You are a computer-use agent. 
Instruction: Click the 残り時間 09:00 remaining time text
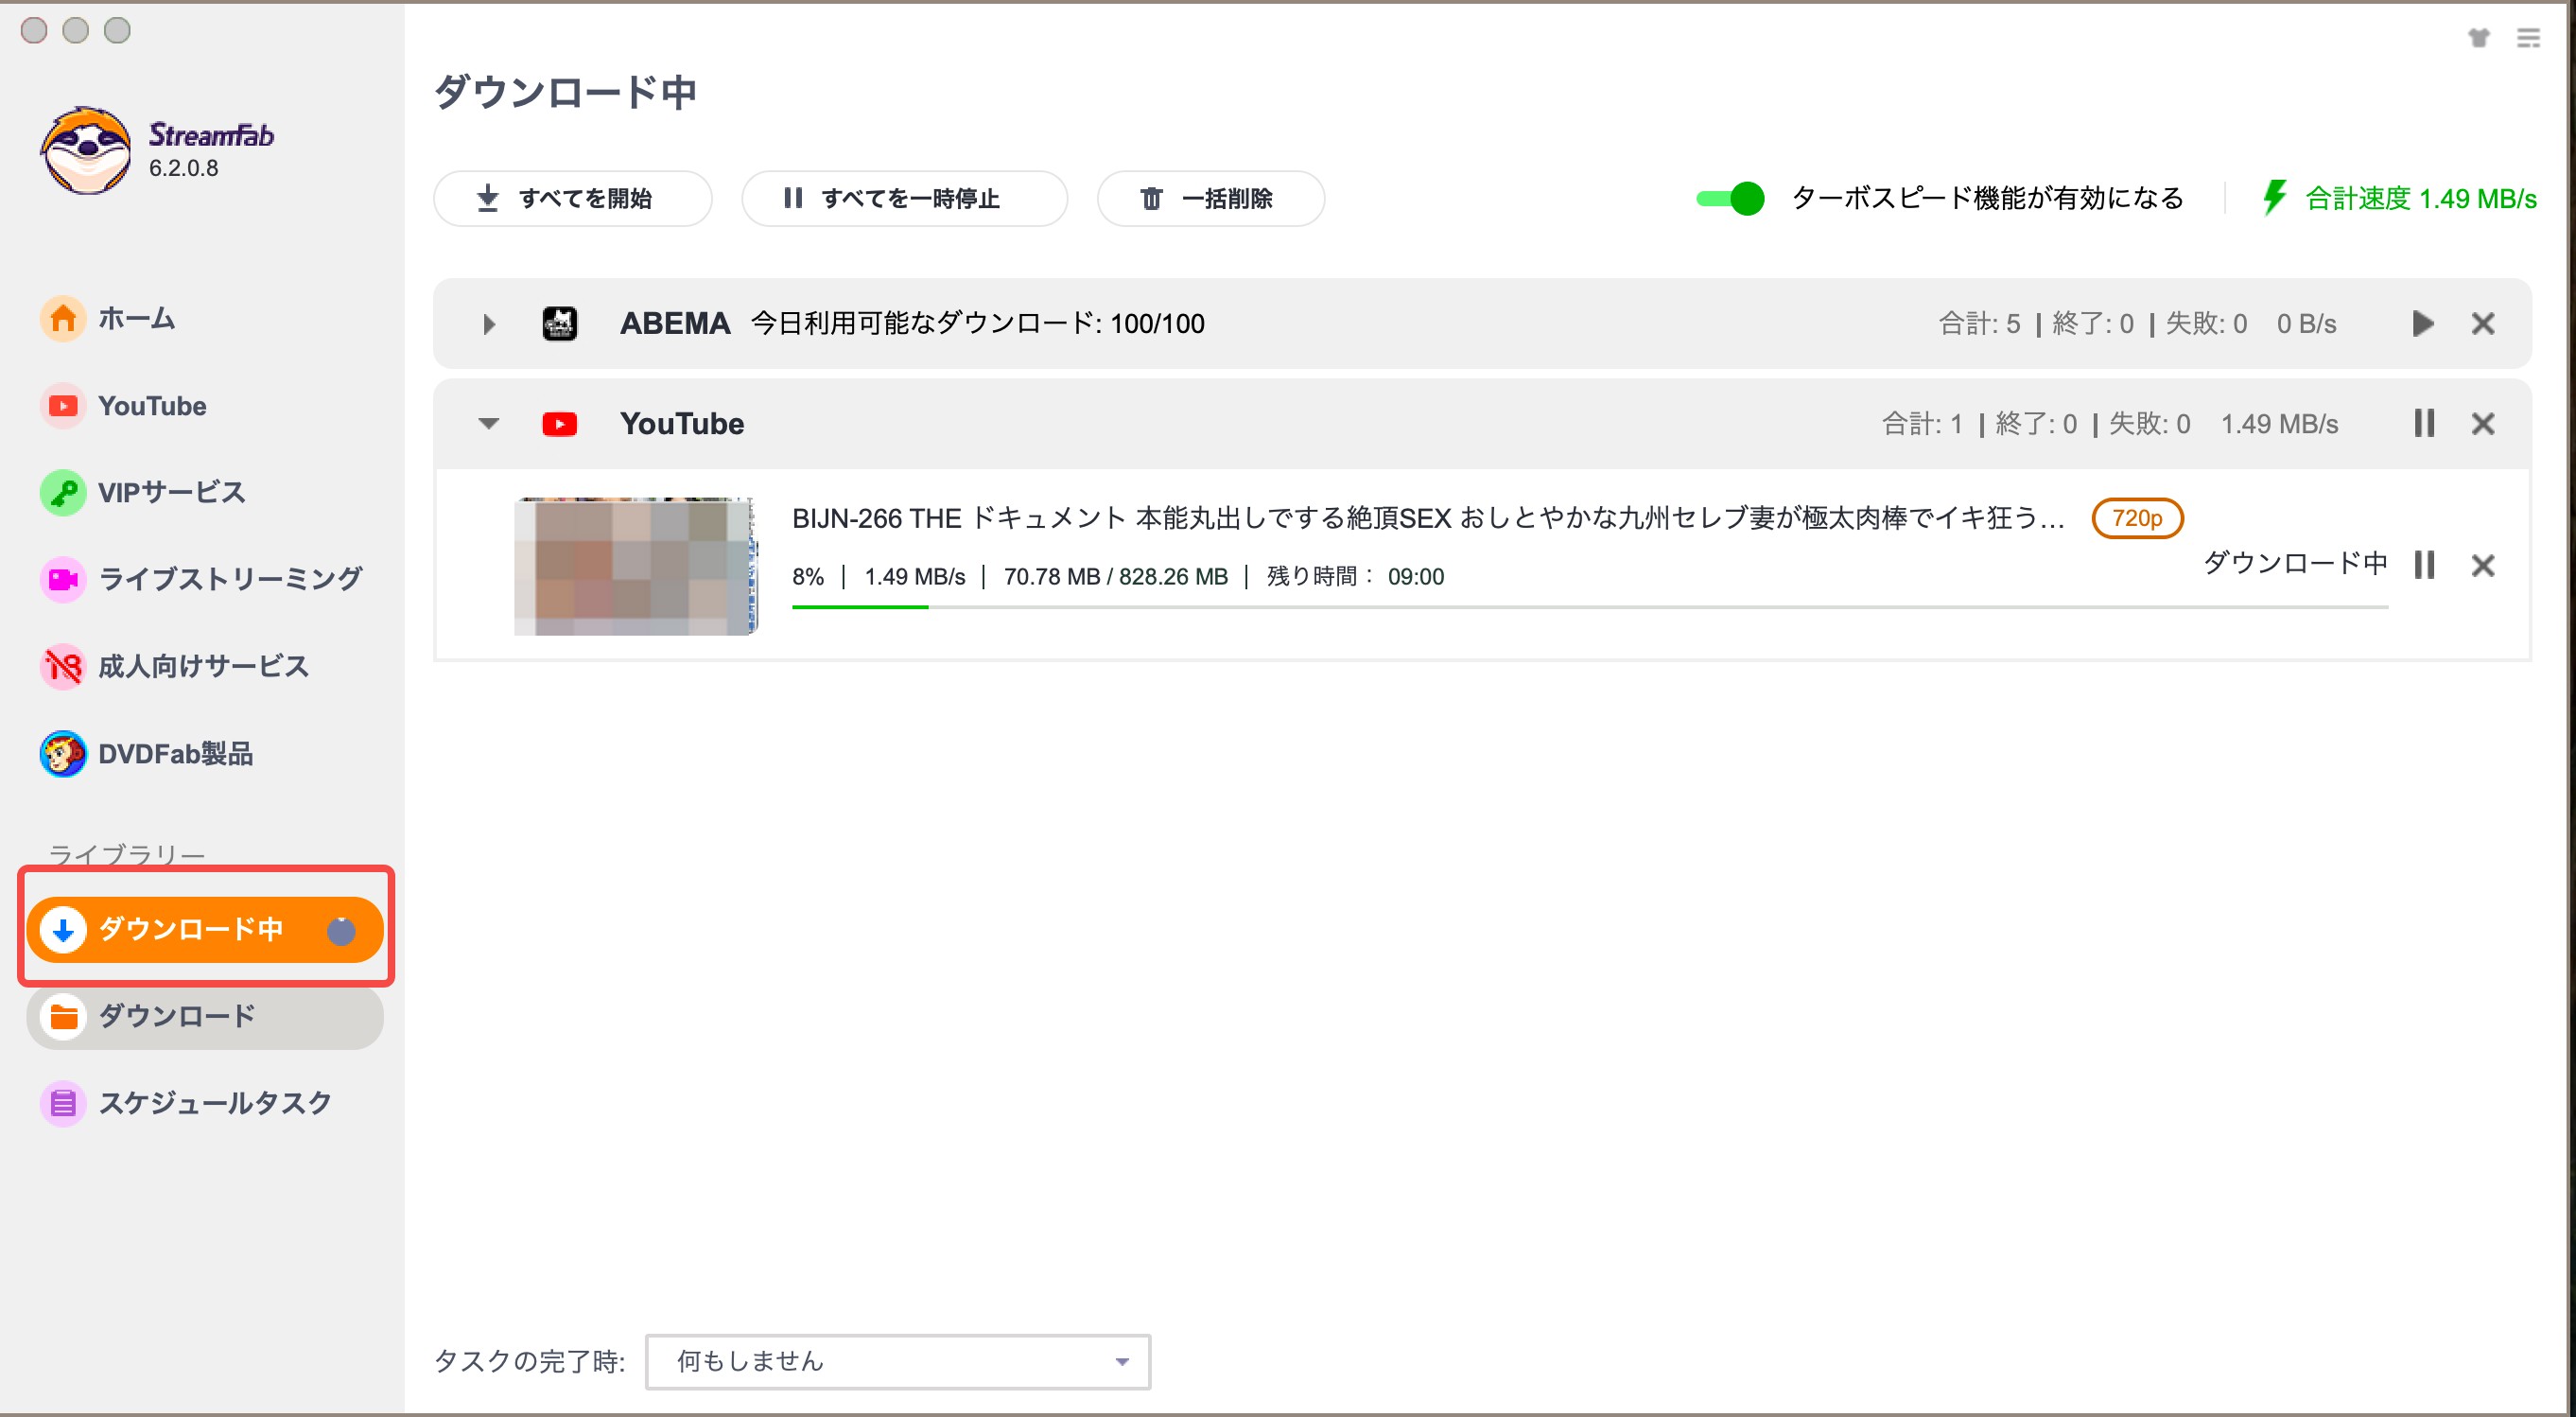[1355, 577]
